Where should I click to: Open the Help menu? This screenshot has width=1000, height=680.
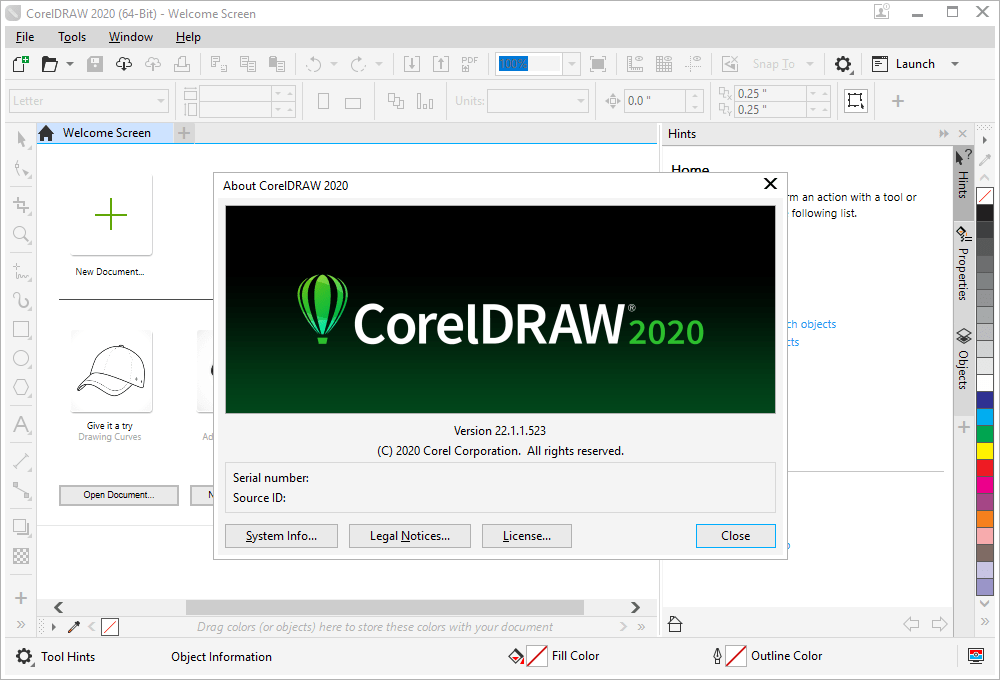pyautogui.click(x=188, y=37)
